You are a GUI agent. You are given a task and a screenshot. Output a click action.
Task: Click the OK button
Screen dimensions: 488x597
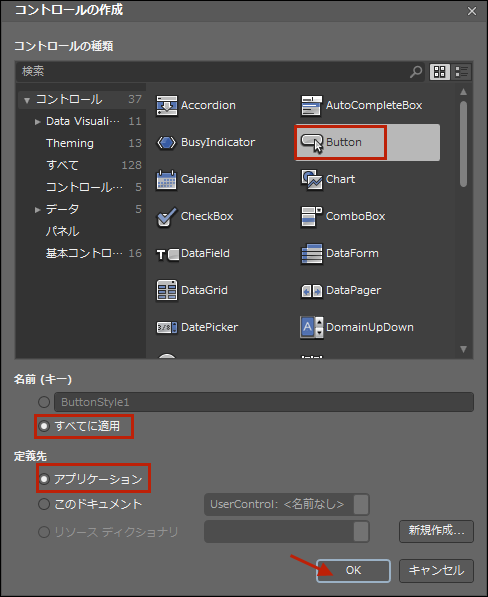353,570
